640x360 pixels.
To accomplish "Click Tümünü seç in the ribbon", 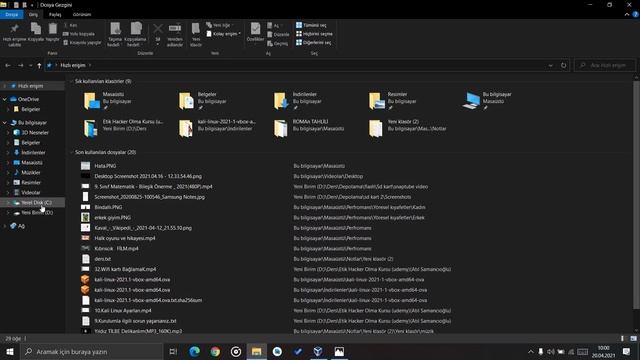I will [x=311, y=25].
